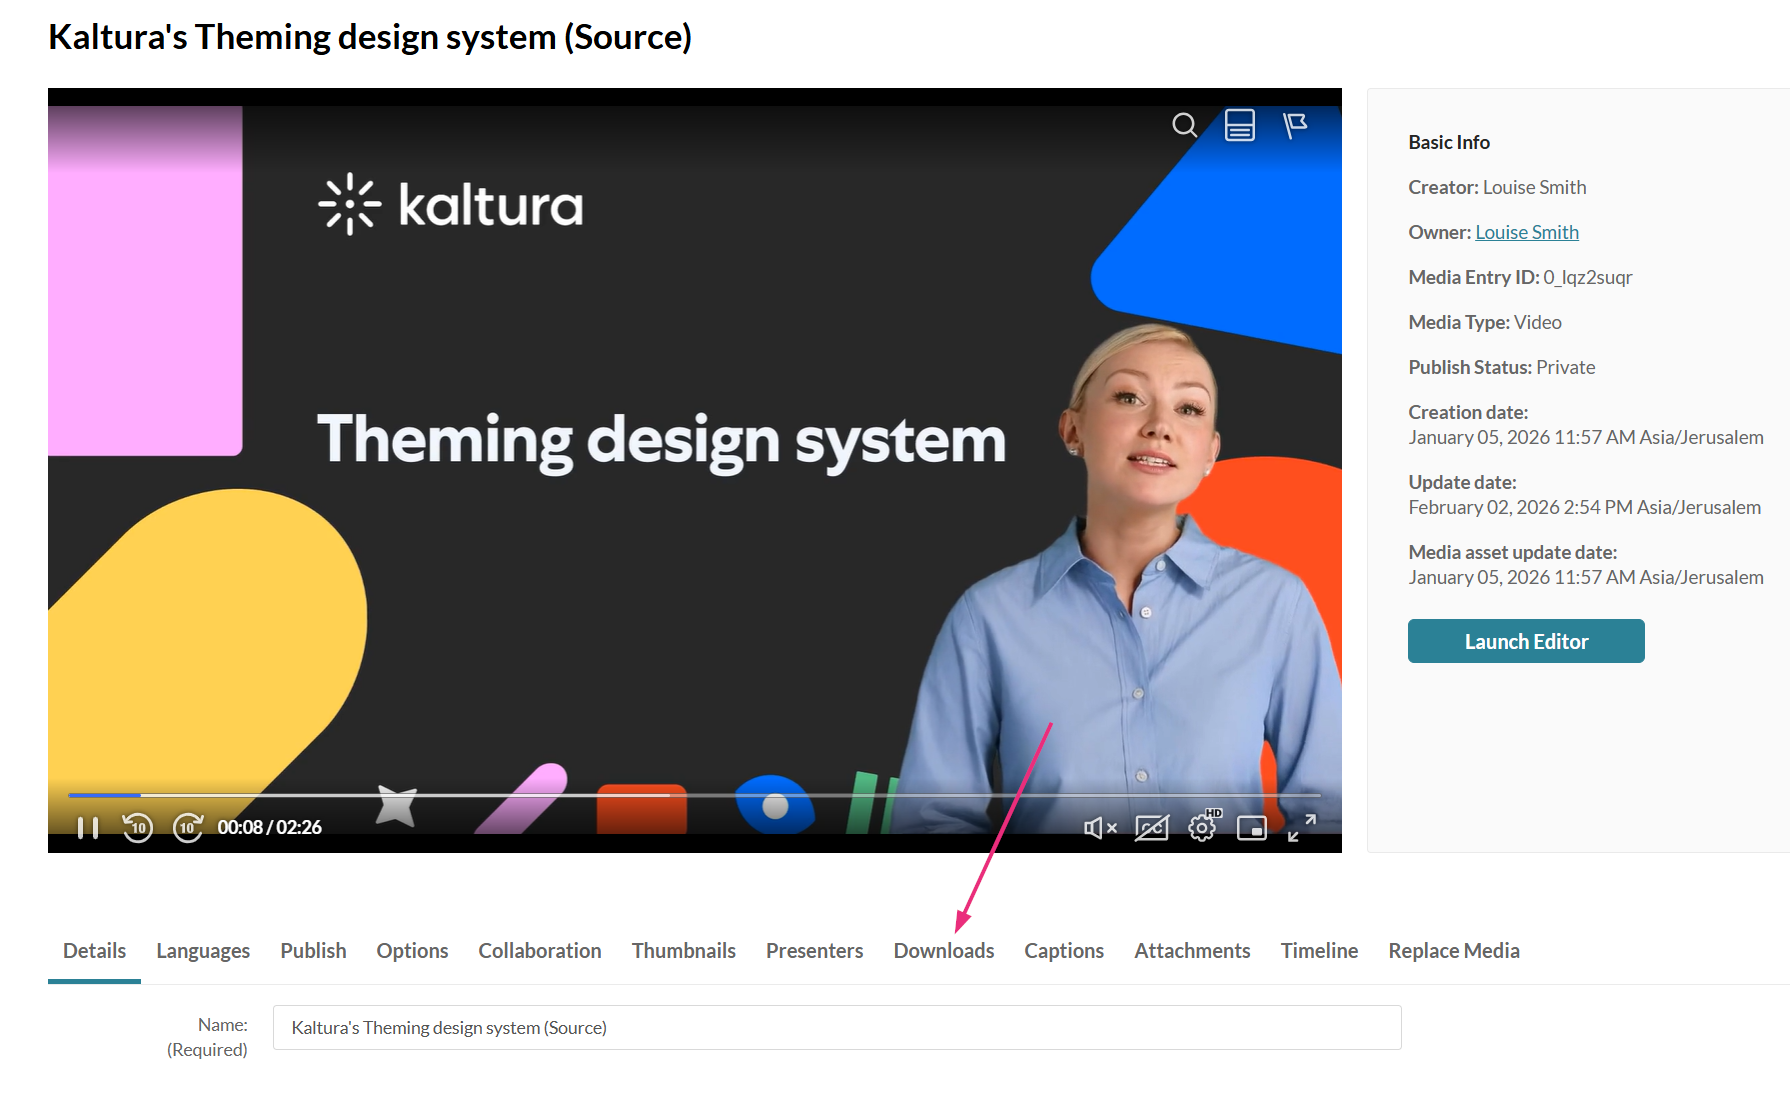Open owner Louise Smith link

coord(1527,232)
